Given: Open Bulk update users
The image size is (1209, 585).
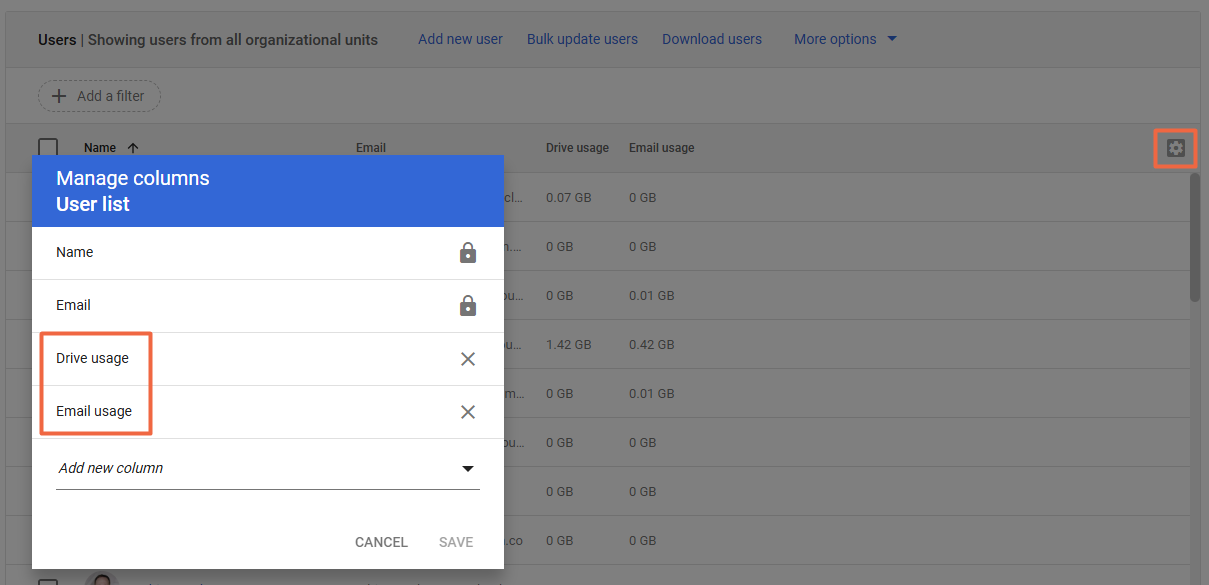Looking at the screenshot, I should tap(582, 39).
